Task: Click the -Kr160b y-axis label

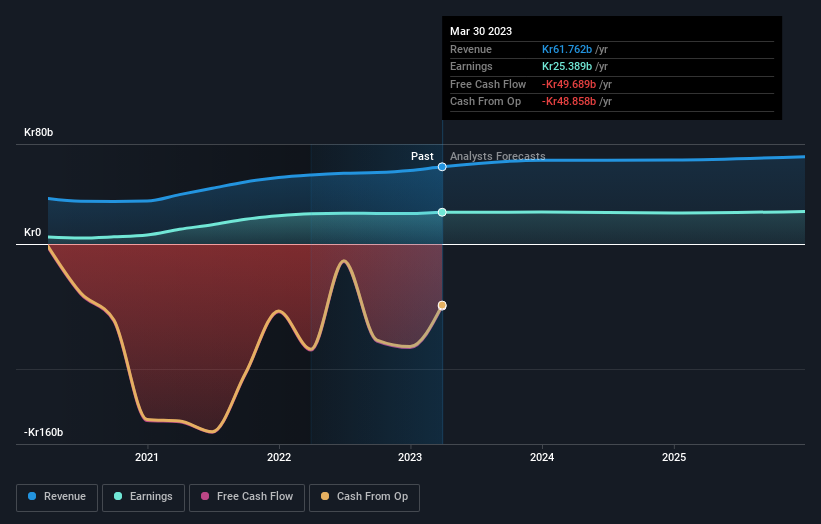Action: [43, 432]
